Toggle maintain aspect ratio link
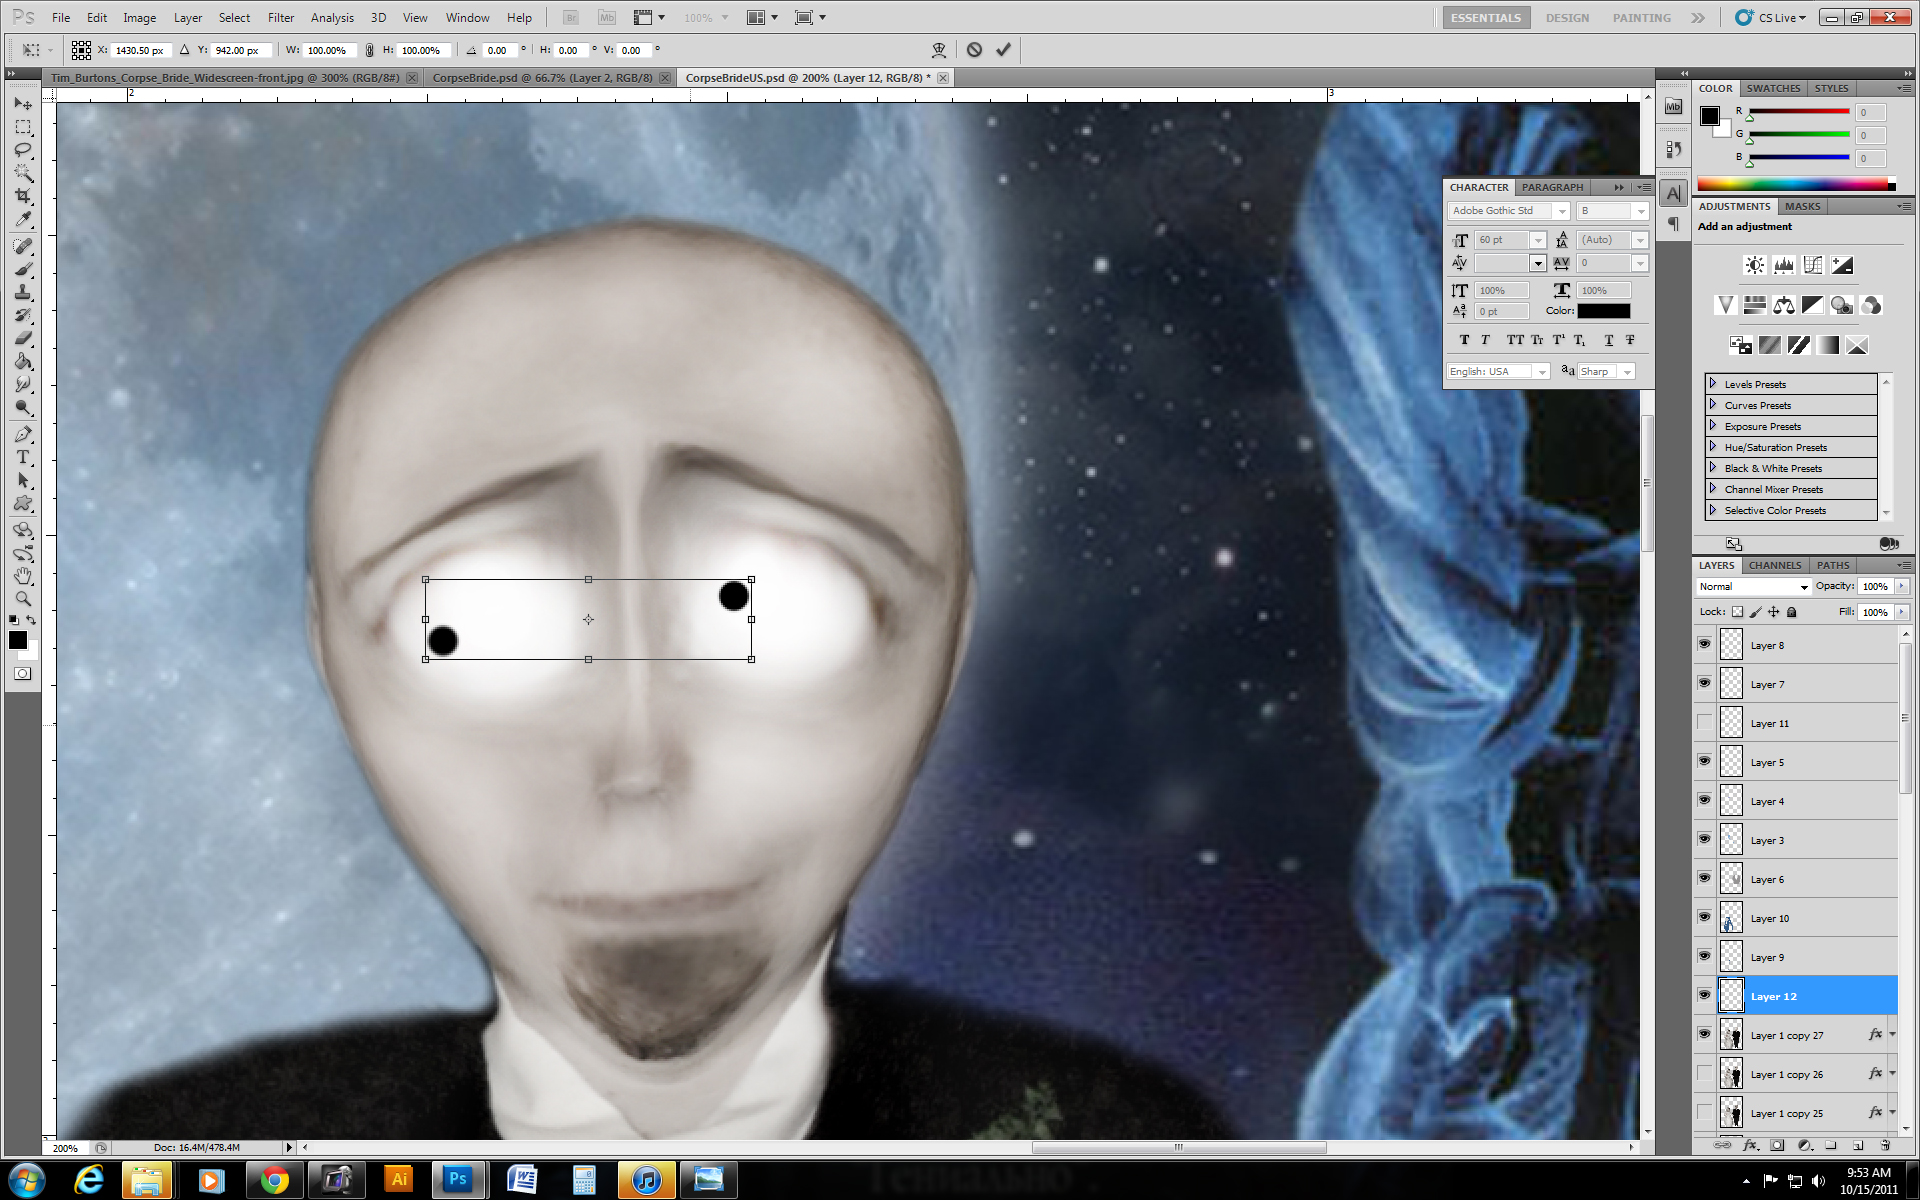Viewport: 1920px width, 1200px height. point(369,50)
